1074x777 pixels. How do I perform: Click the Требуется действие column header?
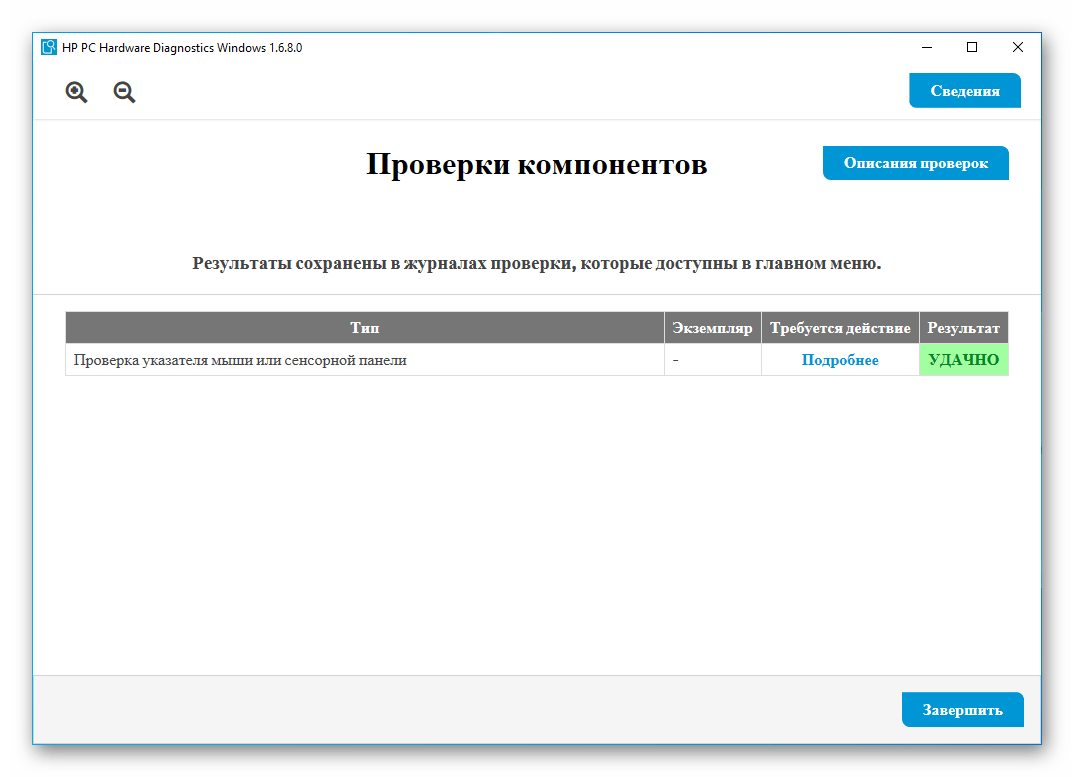point(840,328)
